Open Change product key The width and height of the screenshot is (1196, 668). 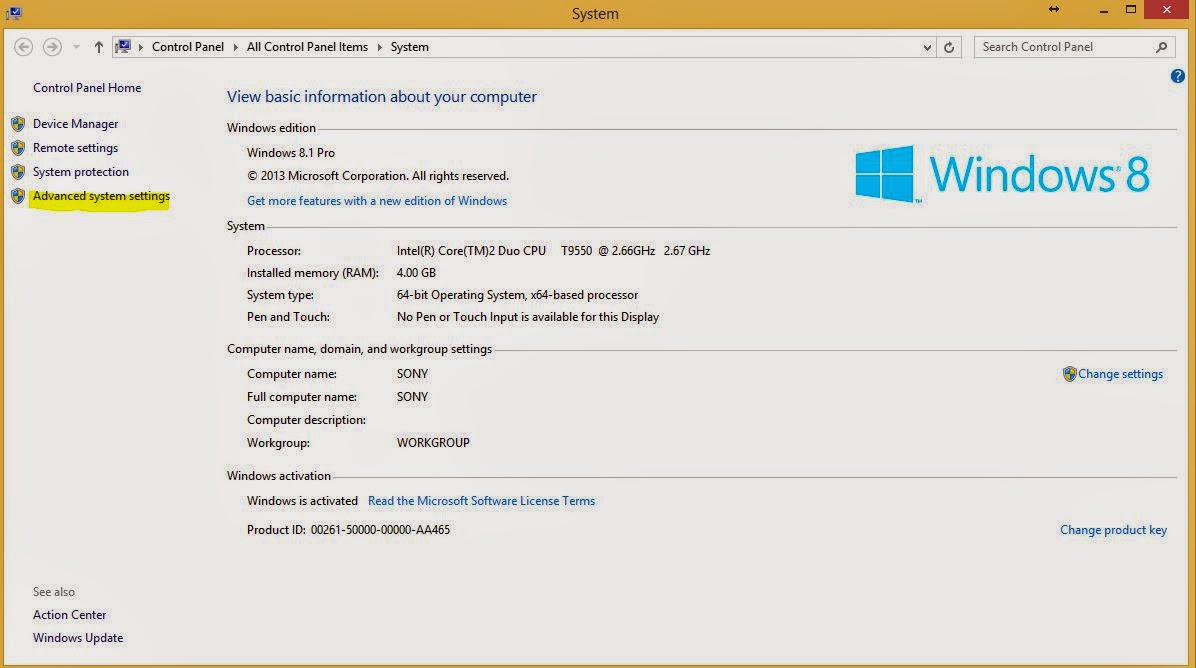point(1113,529)
